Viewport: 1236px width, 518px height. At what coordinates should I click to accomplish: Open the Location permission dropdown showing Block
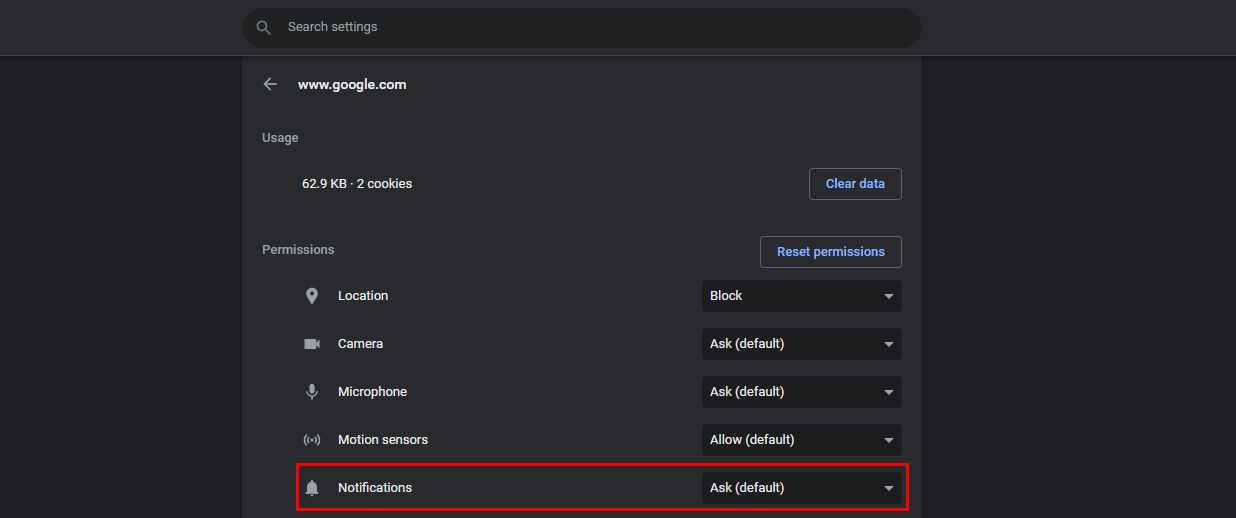pos(801,296)
